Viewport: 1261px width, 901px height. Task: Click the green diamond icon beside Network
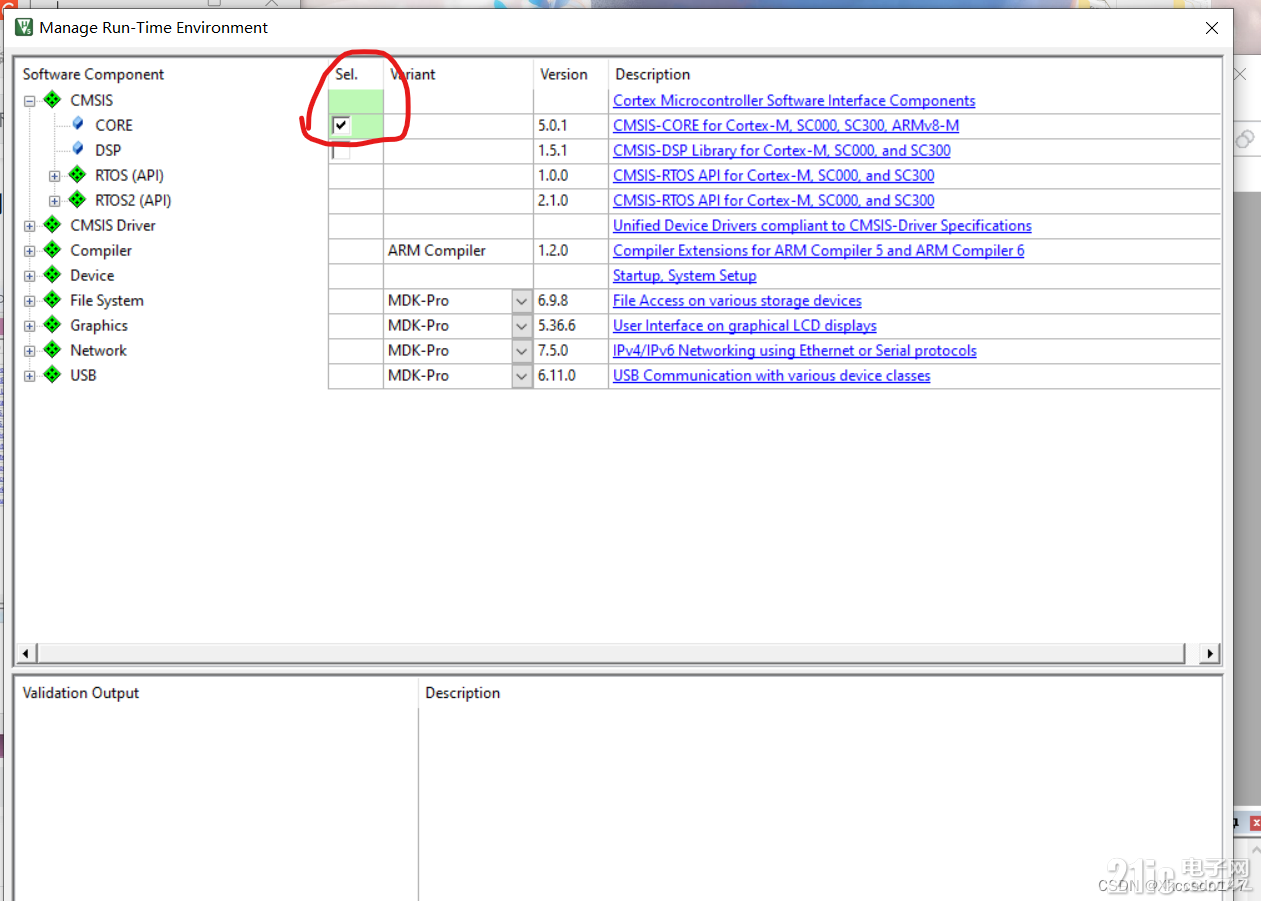click(52, 350)
